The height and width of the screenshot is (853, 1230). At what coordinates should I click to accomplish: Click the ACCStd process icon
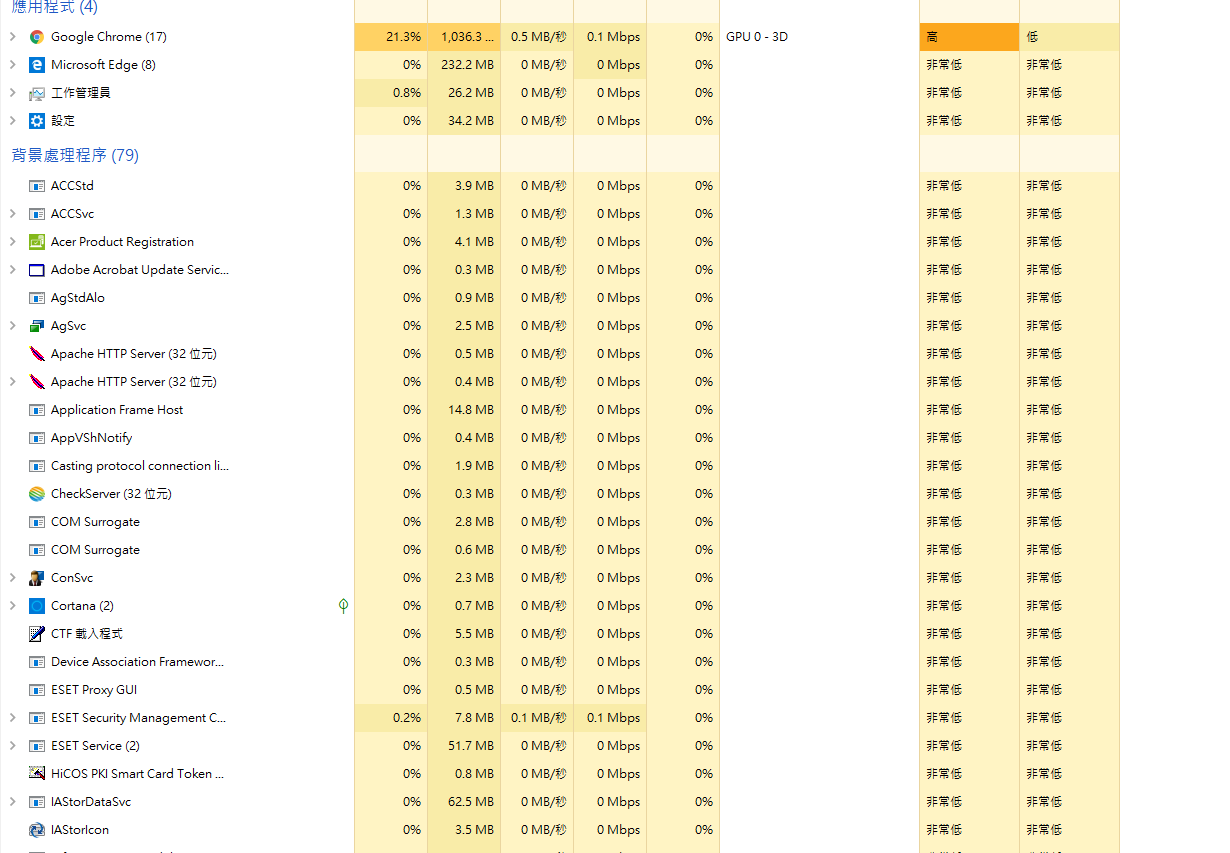coord(37,186)
